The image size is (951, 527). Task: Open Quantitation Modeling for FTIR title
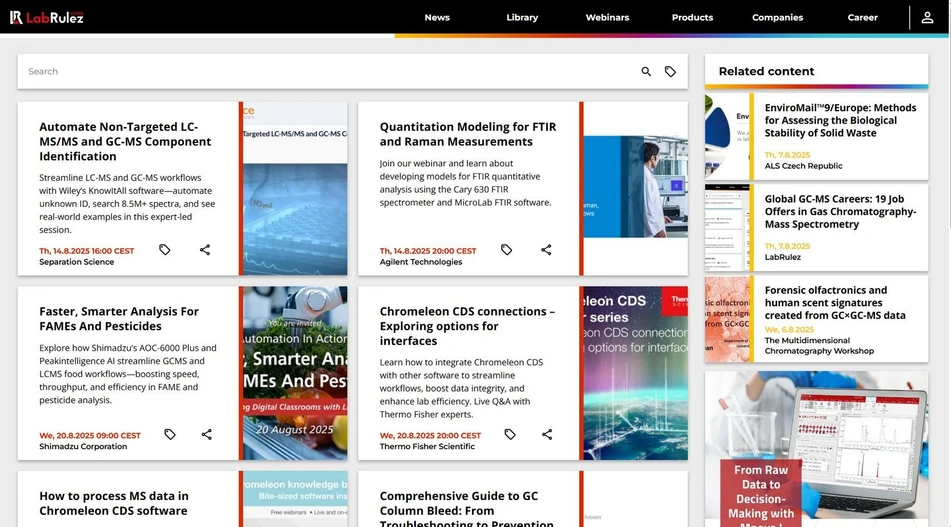(x=468, y=134)
